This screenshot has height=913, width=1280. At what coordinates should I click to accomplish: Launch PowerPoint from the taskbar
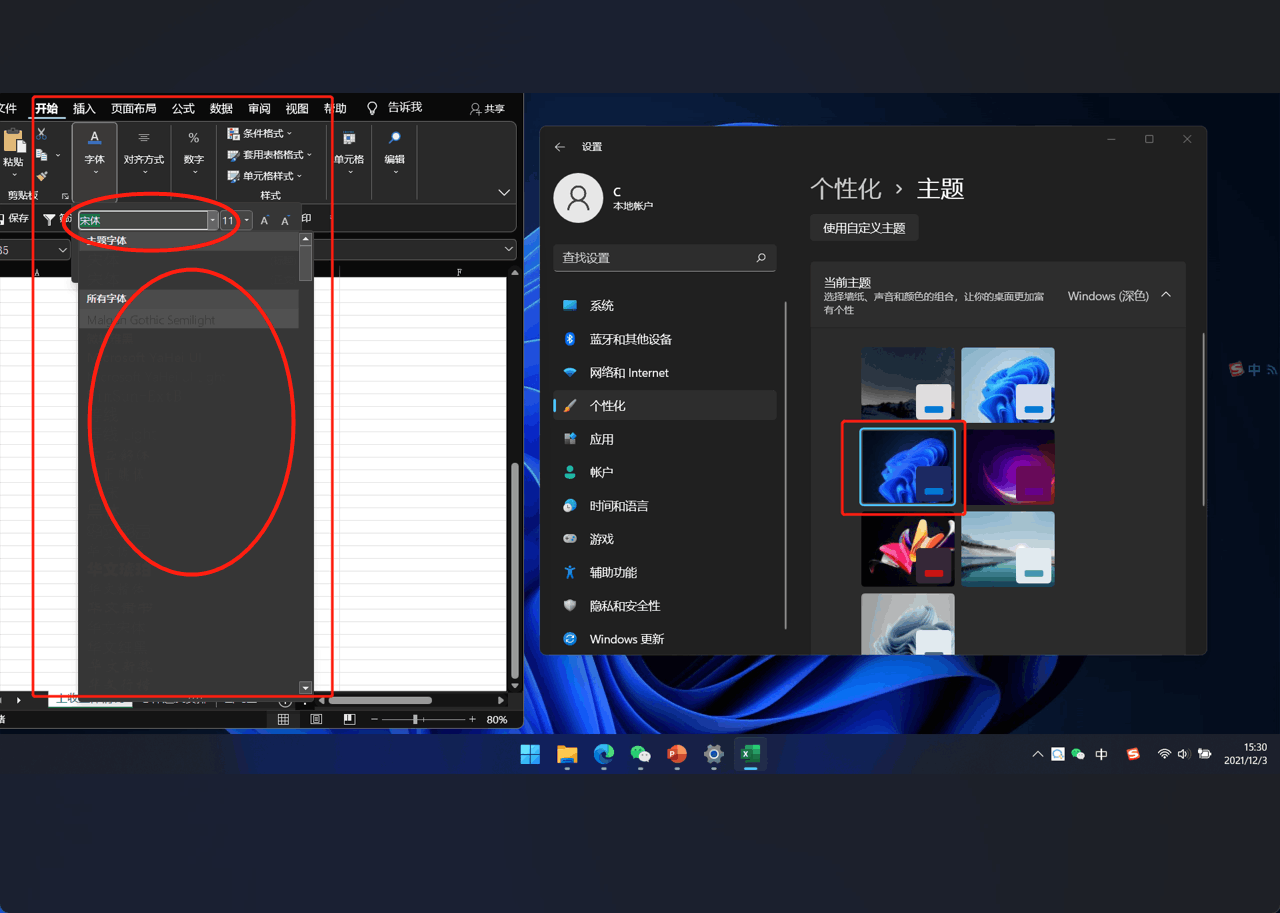(x=676, y=755)
